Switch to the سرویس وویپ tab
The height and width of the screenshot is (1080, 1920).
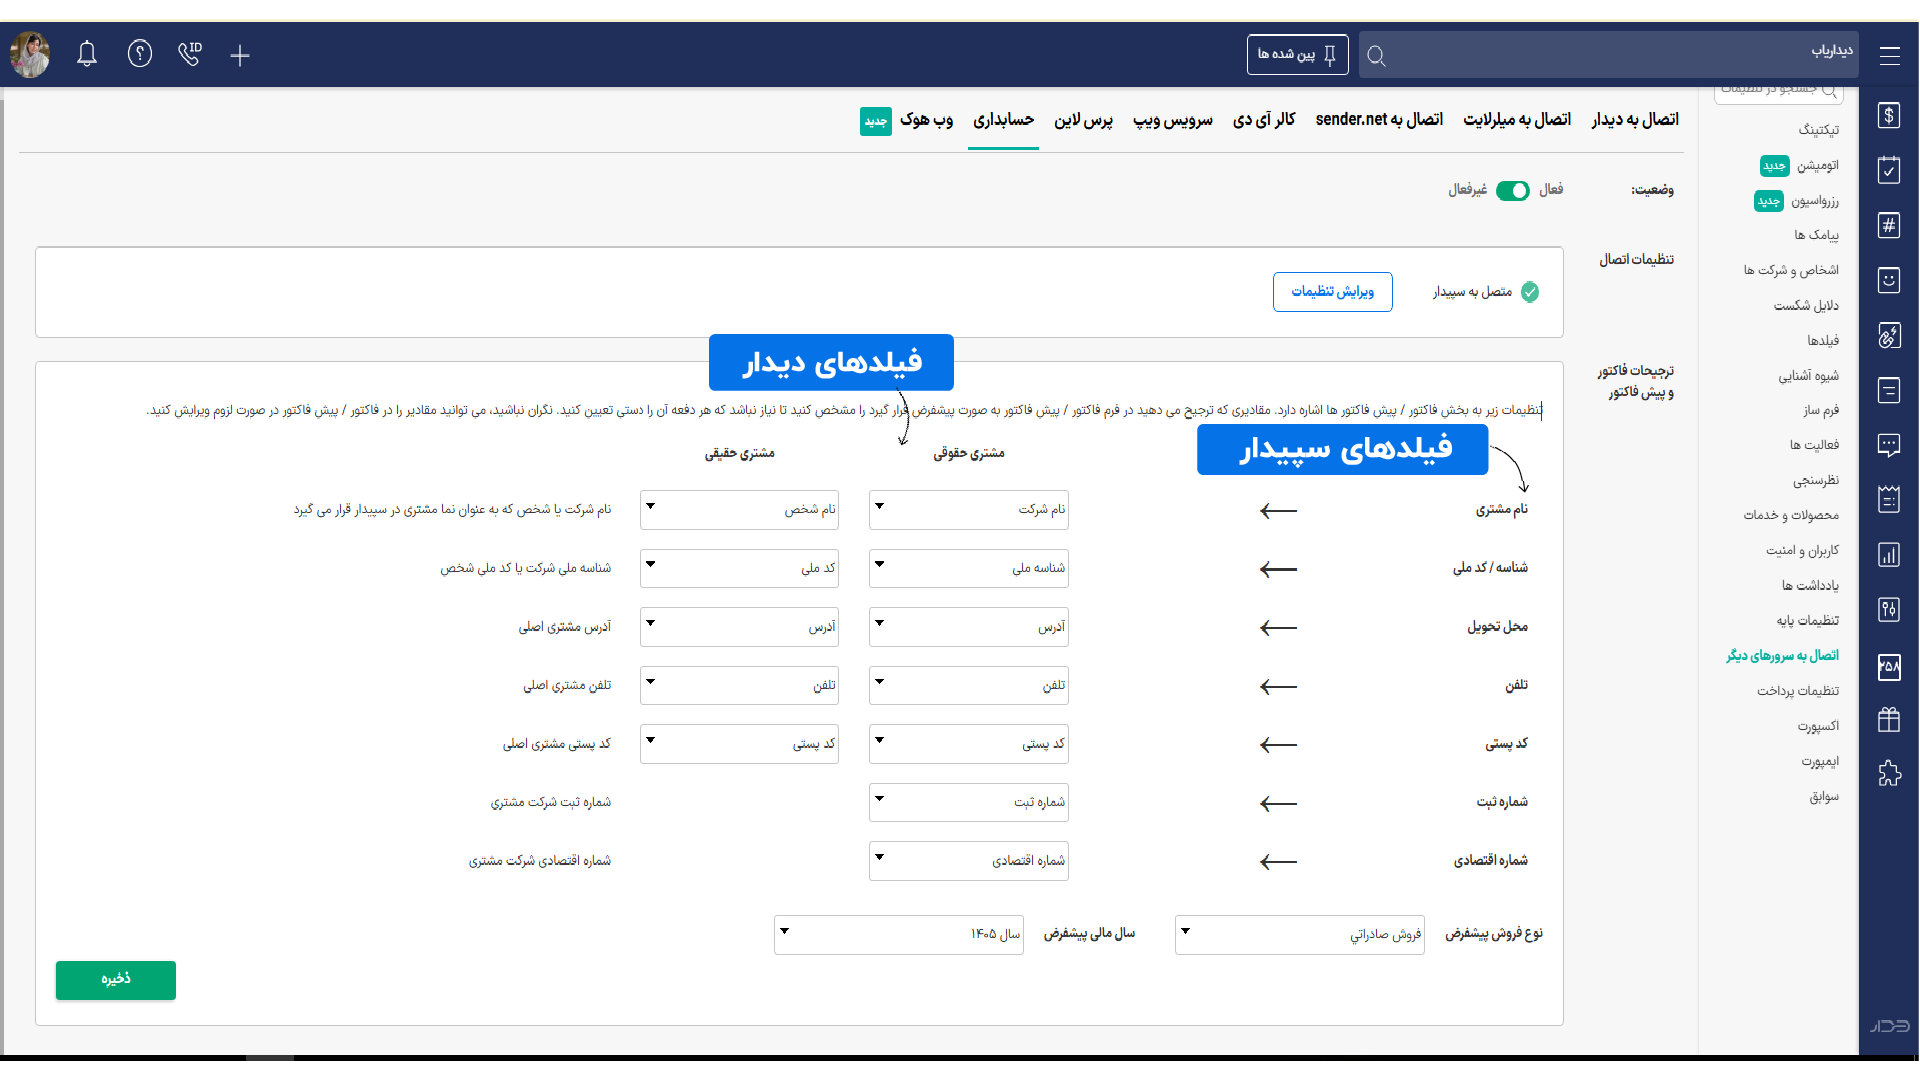(x=1173, y=120)
